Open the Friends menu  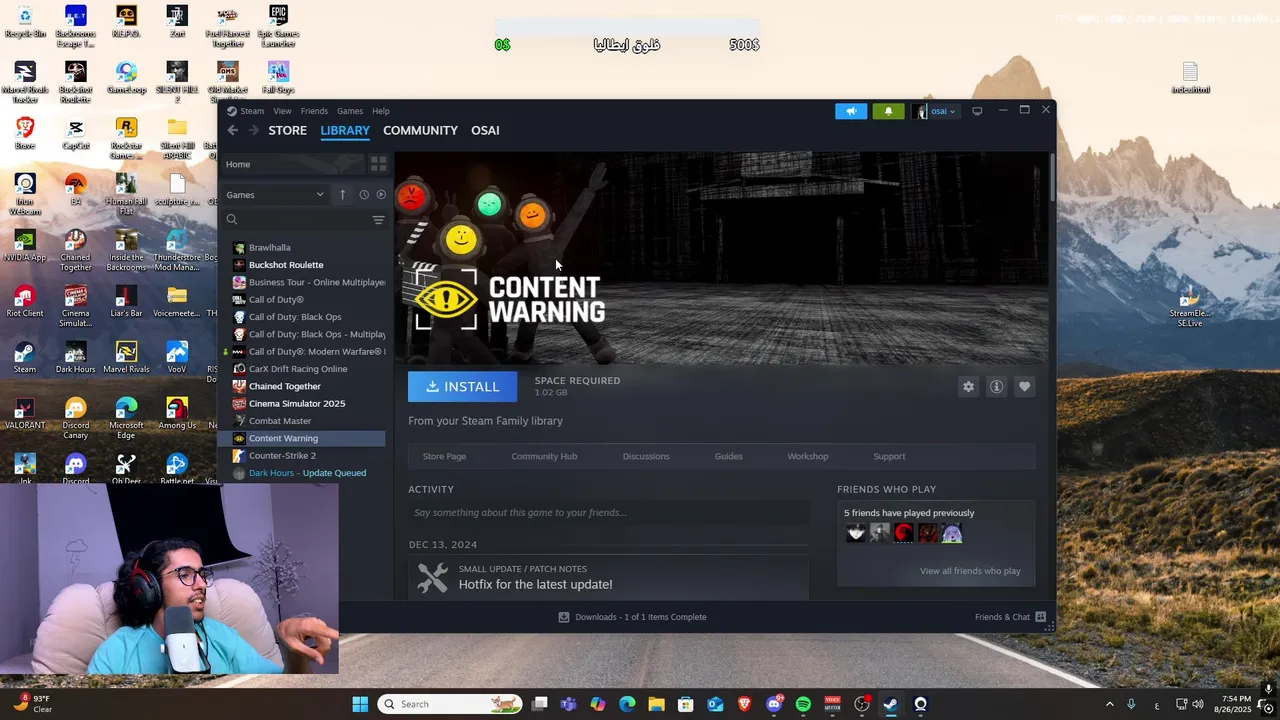click(x=314, y=111)
